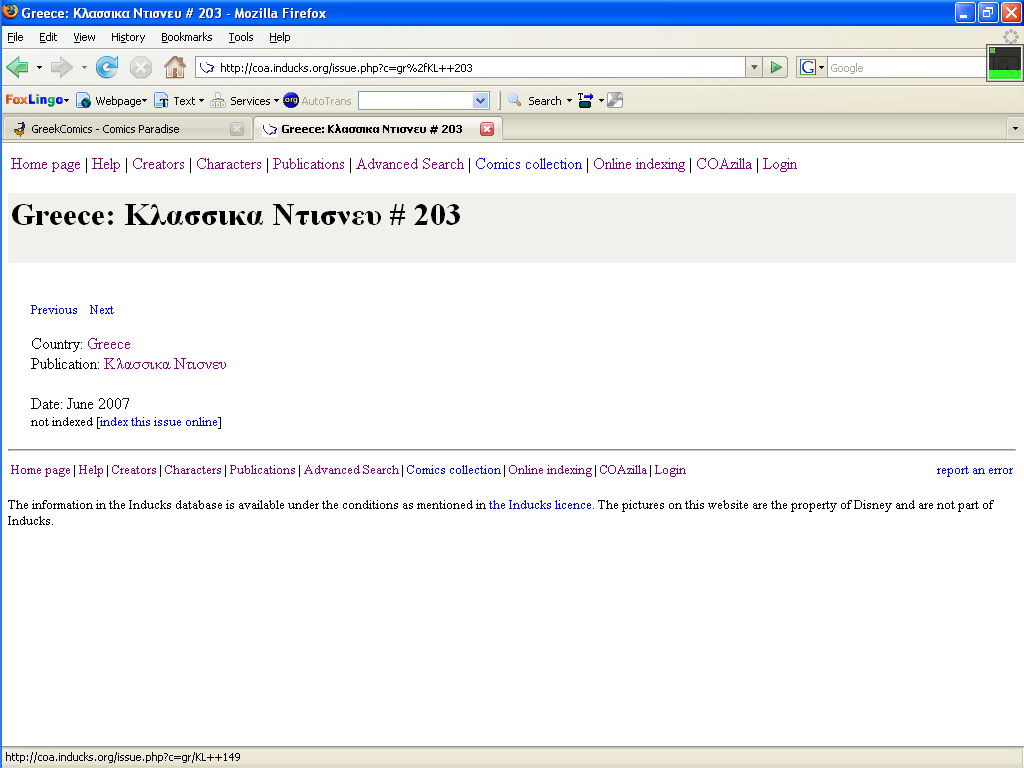Click the site favicon in address bar
Image resolution: width=1024 pixels, height=768 pixels.
207,67
